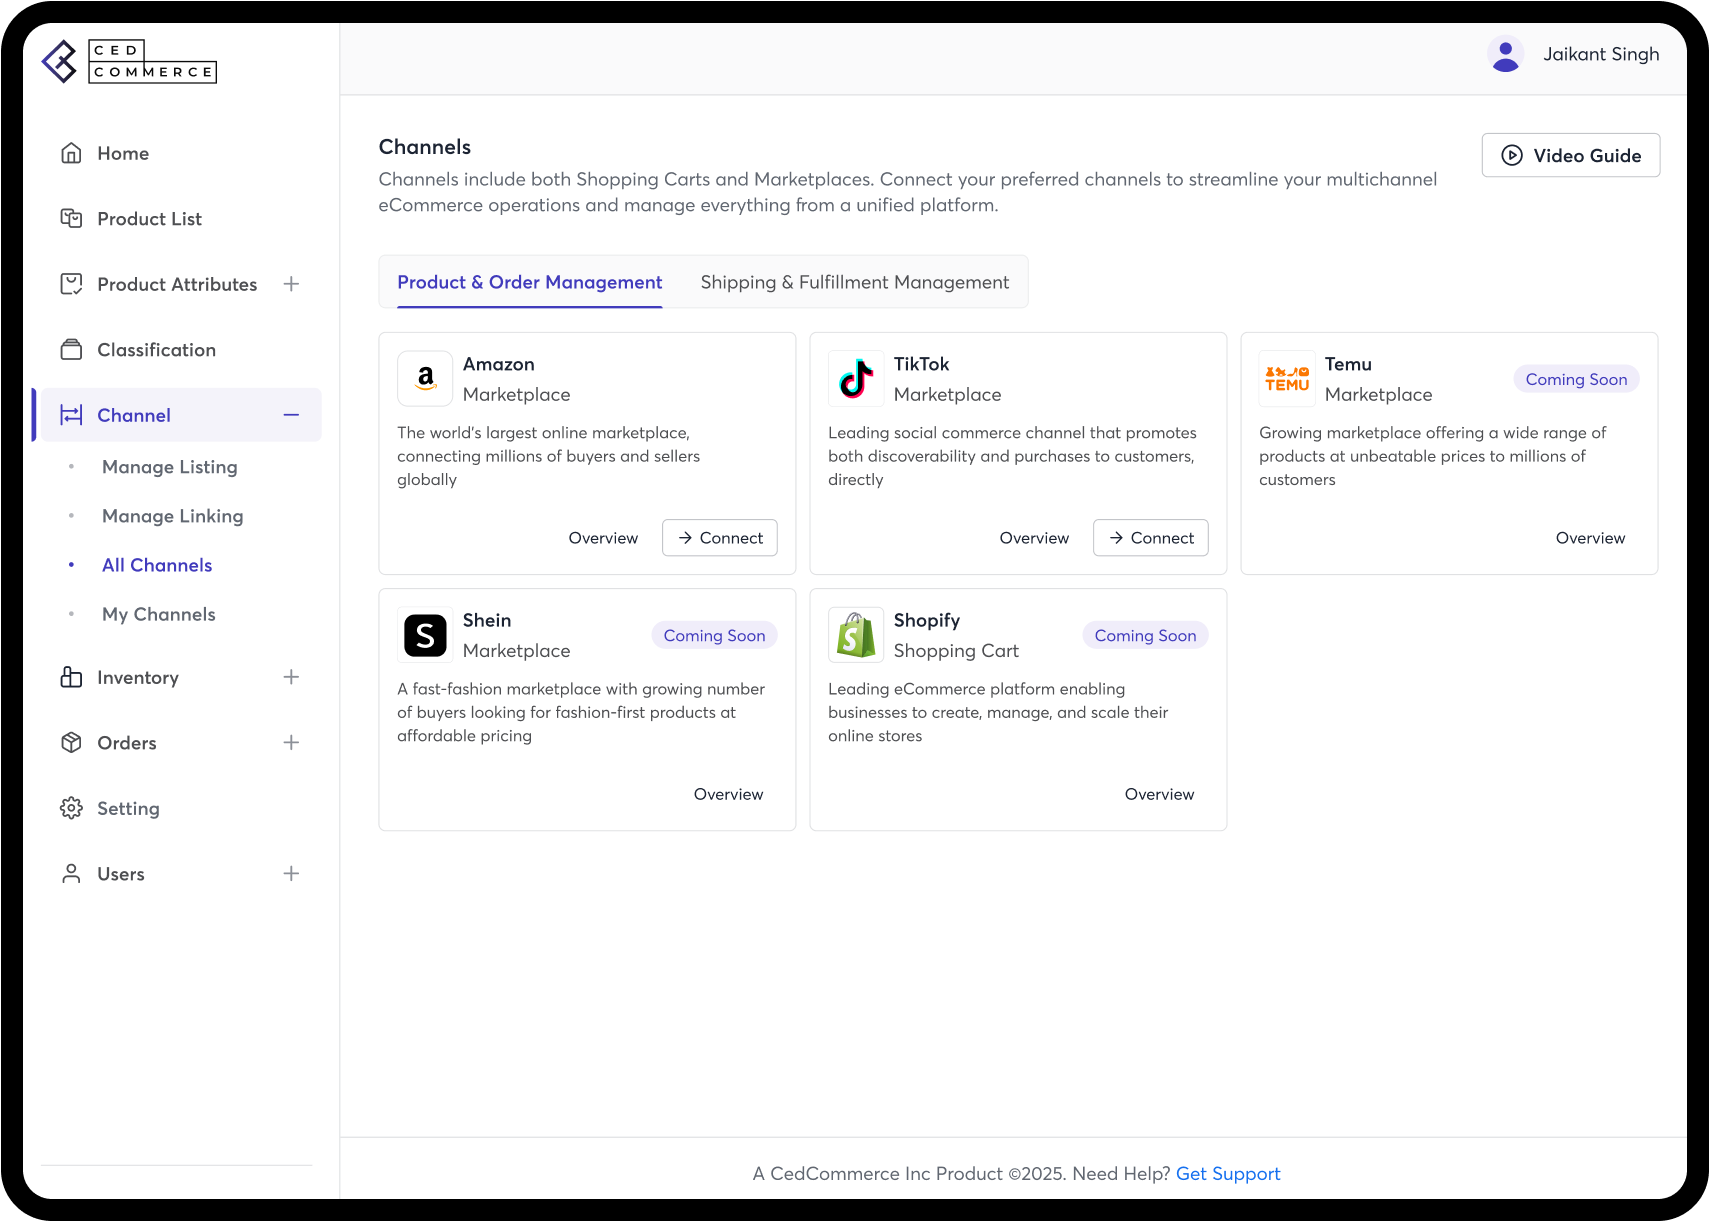The height and width of the screenshot is (1221, 1709).
Task: Open Shein Overview
Action: tap(728, 794)
